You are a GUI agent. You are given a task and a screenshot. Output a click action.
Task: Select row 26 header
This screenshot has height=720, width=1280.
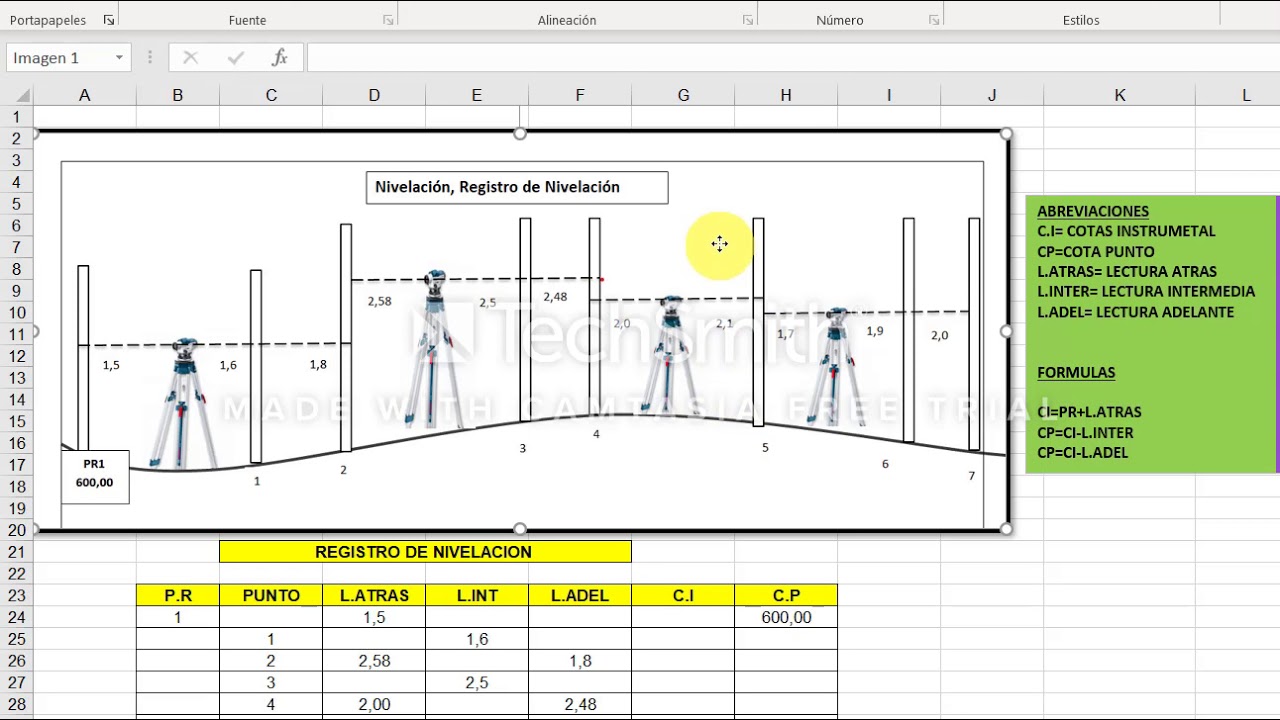coord(17,661)
